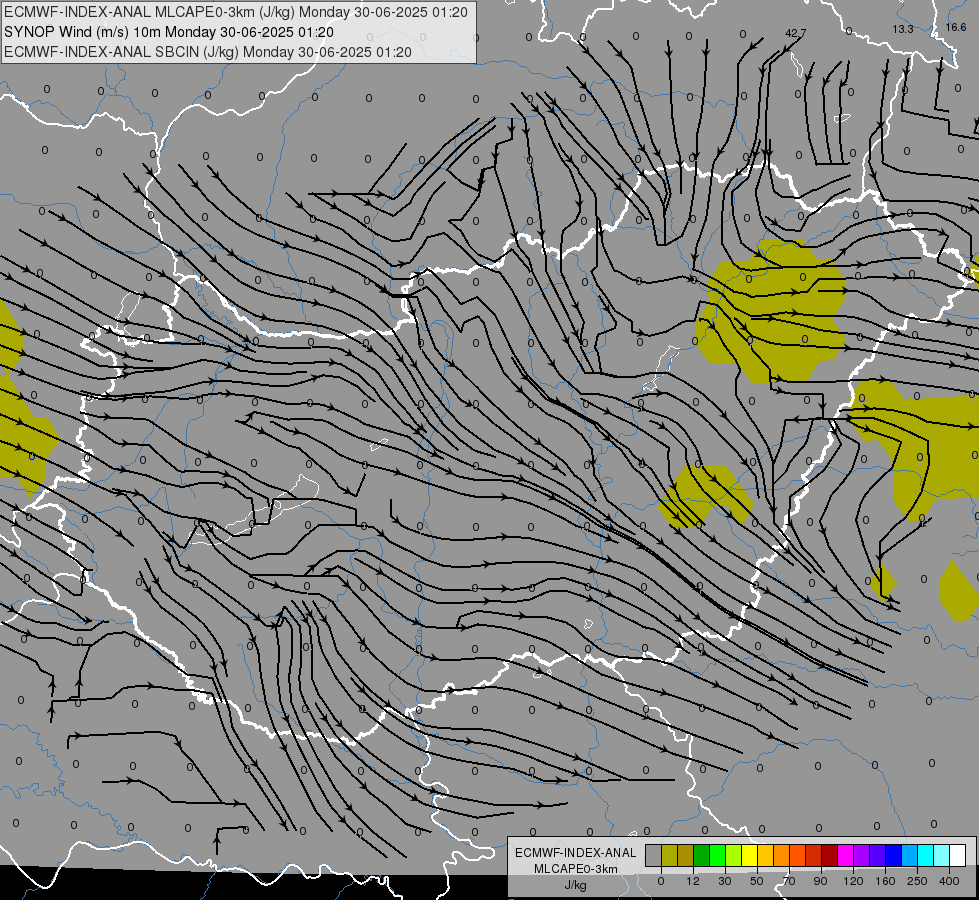Click the dark red legend swatch
Viewport: 979px width, 900px height.
pos(829,855)
